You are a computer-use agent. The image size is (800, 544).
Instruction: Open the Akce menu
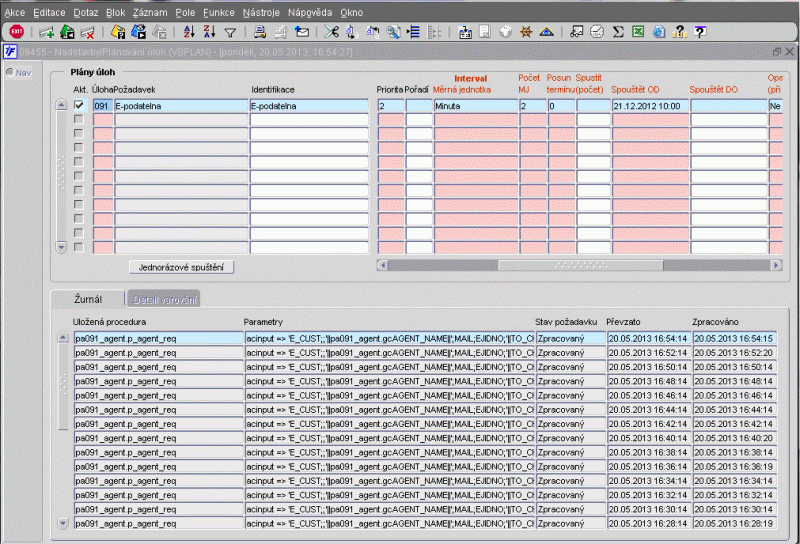point(15,12)
